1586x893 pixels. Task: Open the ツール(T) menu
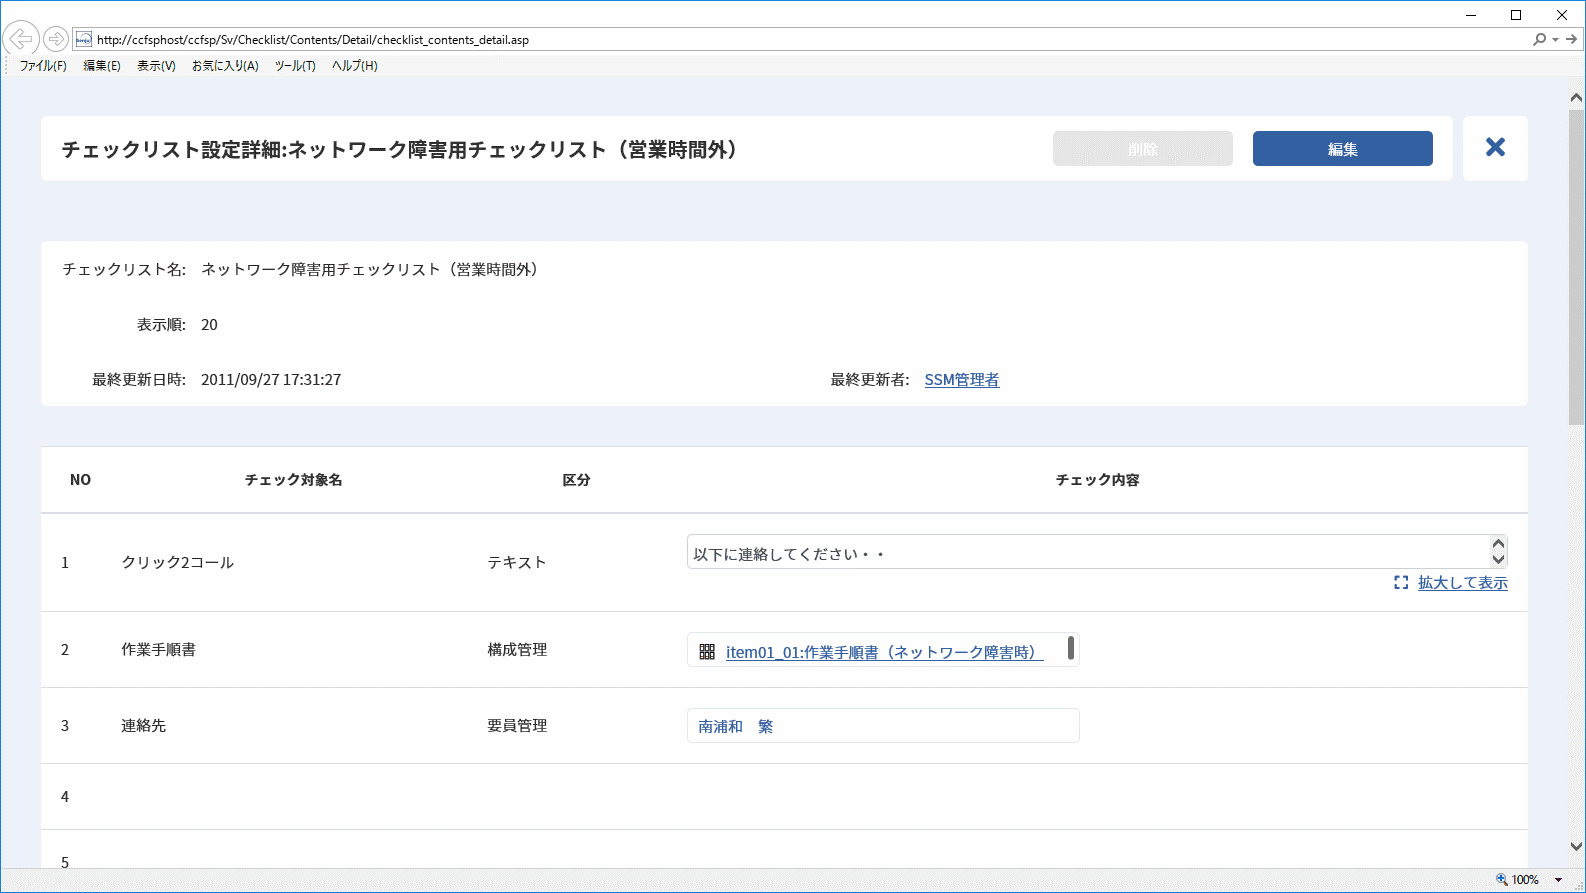(295, 66)
